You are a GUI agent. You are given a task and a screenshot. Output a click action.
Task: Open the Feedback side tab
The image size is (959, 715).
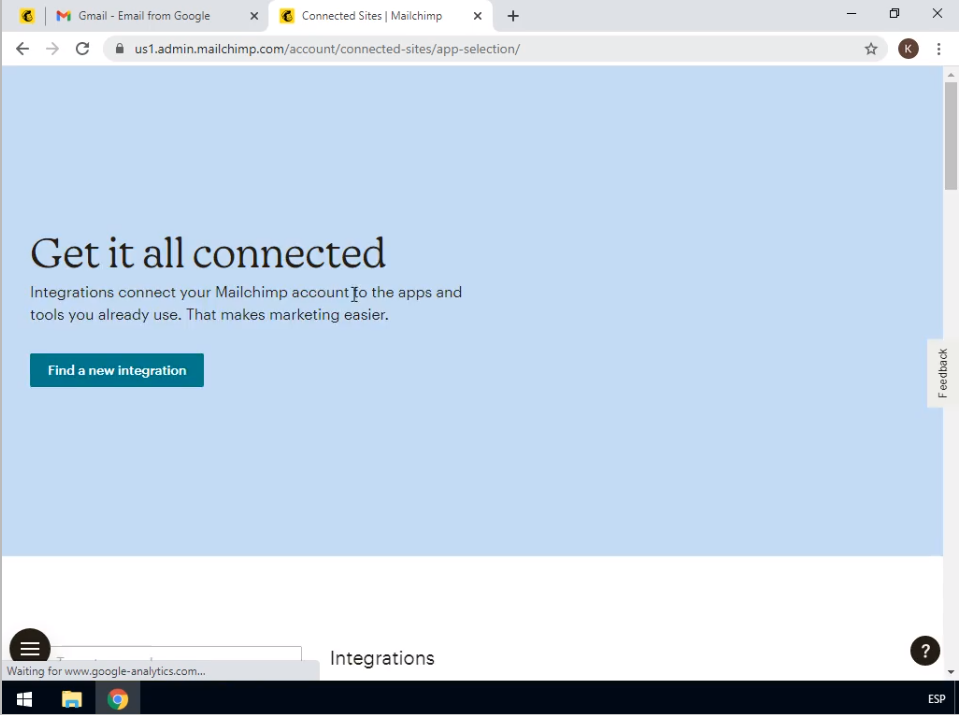942,373
